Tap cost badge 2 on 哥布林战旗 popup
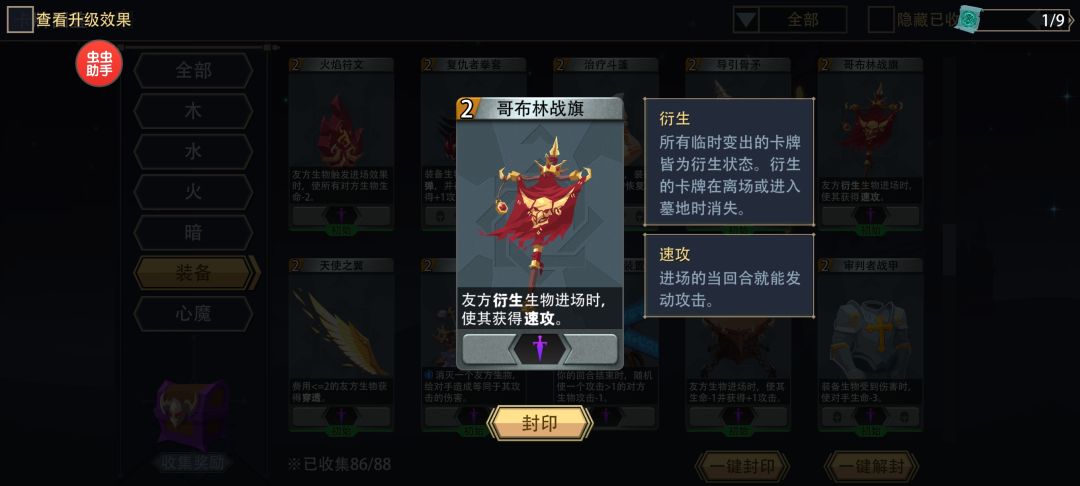 [468, 109]
